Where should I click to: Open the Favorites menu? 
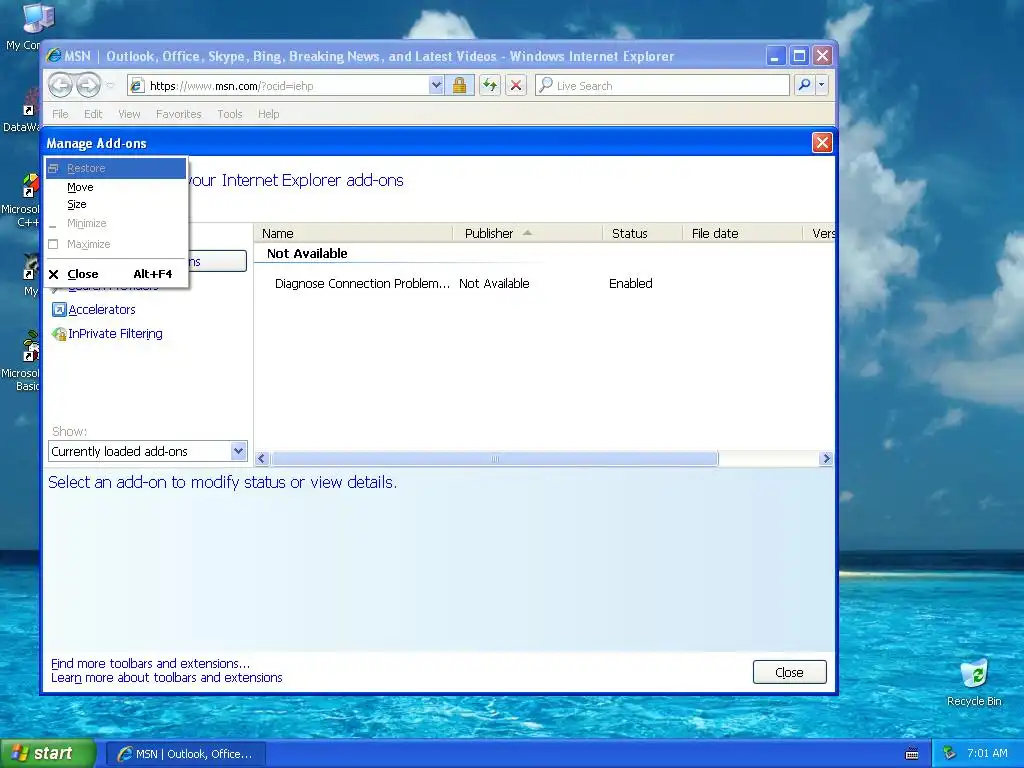[178, 114]
